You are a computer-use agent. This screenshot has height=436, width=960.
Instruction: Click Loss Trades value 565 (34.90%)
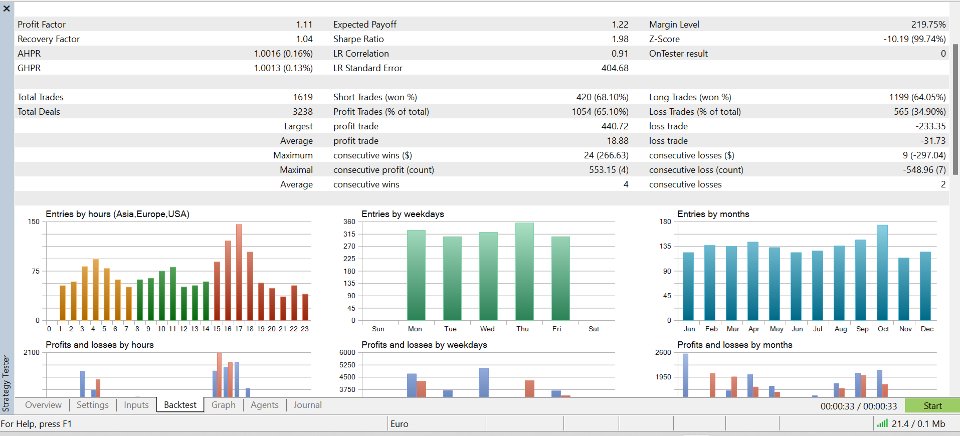920,112
